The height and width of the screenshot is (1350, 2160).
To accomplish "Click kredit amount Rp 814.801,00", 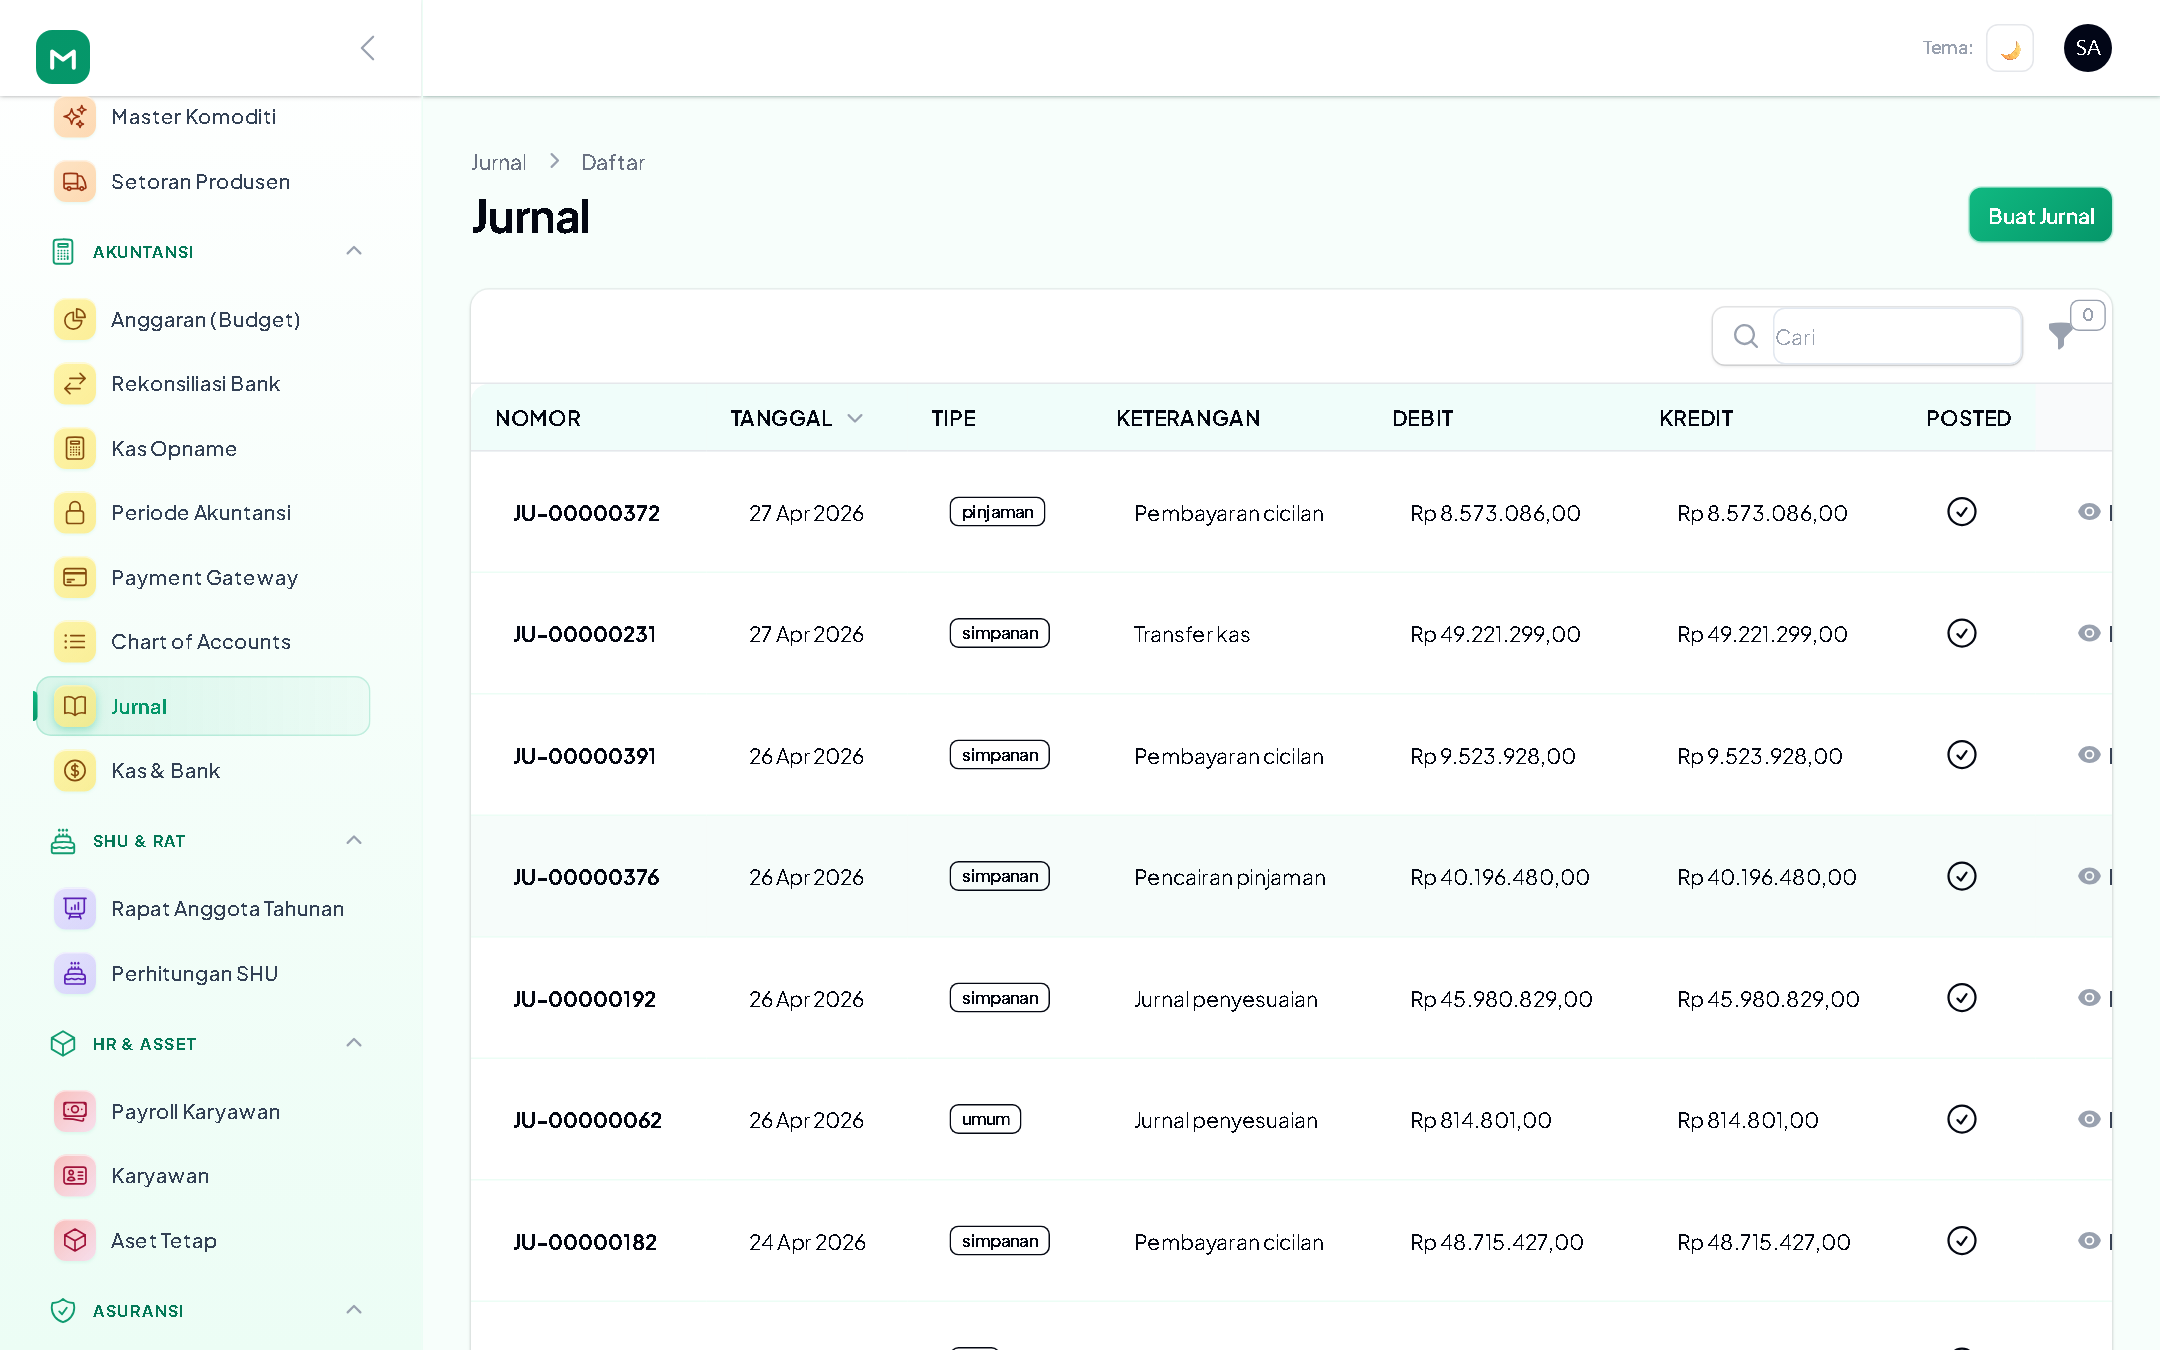I will click(1748, 1120).
